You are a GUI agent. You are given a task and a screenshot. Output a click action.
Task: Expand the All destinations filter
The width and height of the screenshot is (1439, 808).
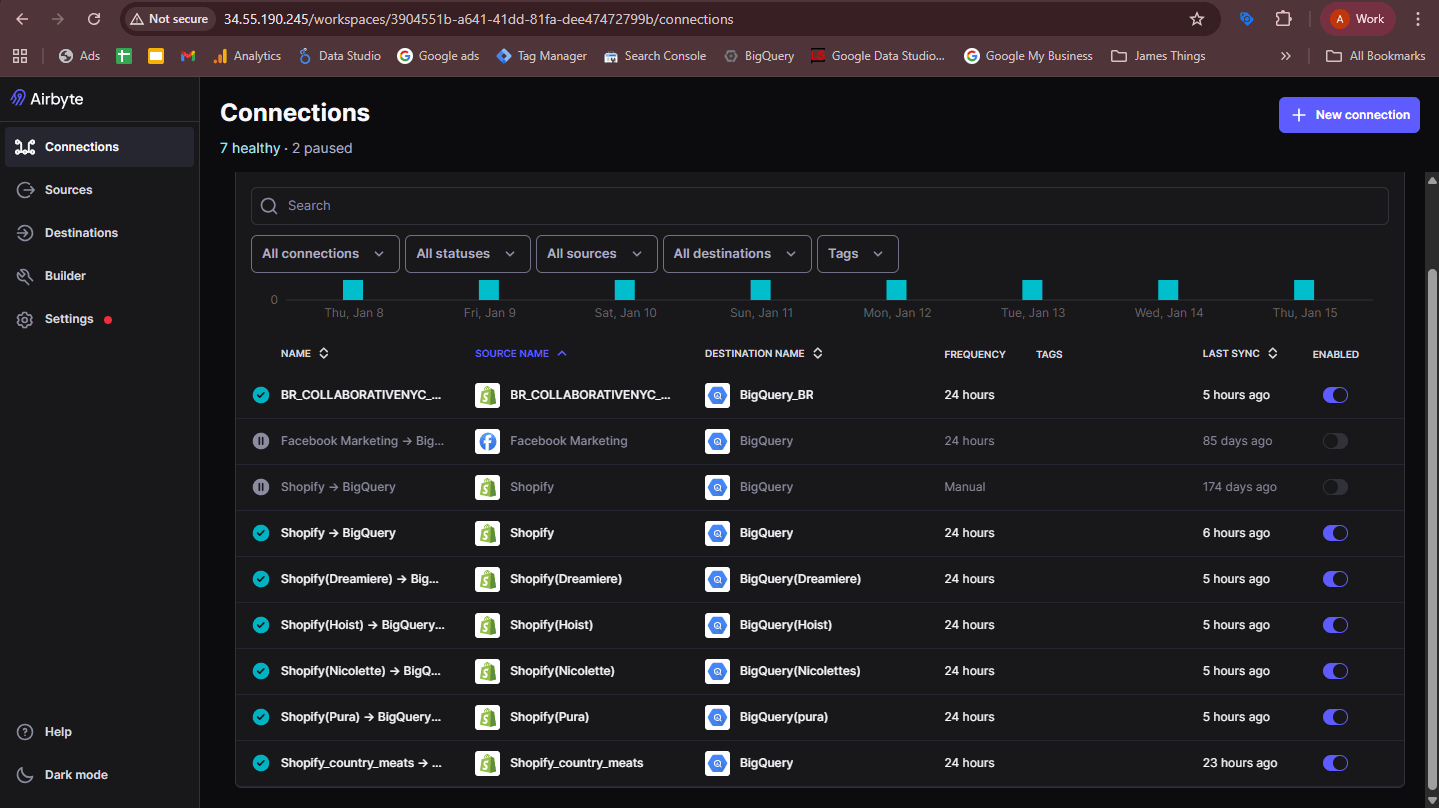(737, 254)
